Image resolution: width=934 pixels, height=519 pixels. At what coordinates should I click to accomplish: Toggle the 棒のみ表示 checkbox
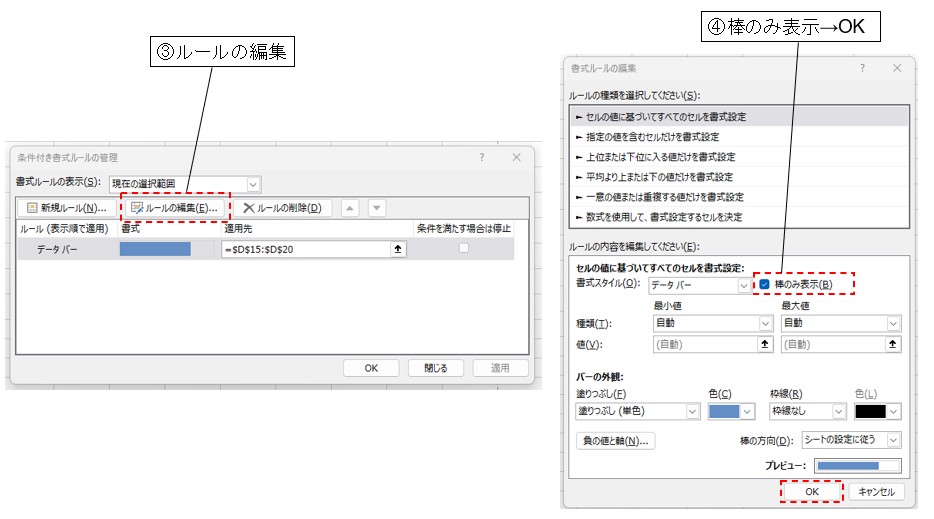[764, 285]
